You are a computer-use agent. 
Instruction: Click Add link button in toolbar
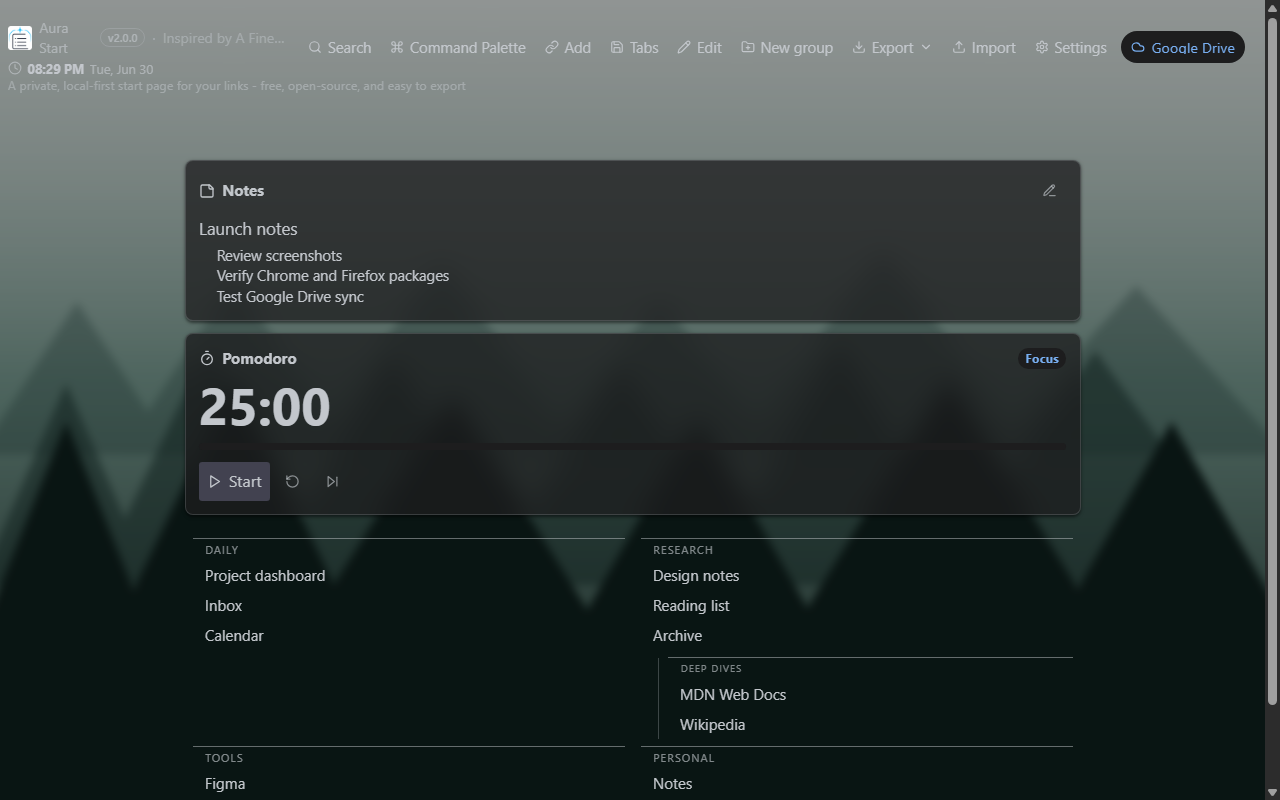tap(568, 47)
